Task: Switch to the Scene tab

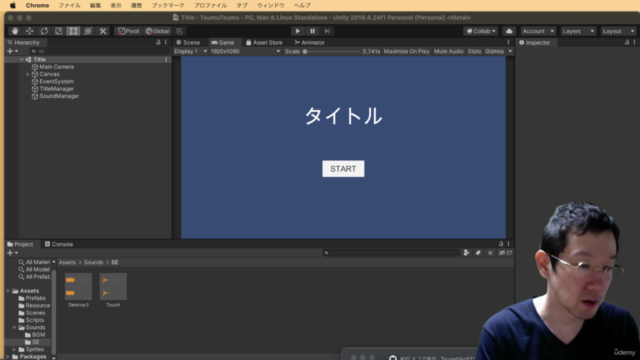Action: [188, 42]
